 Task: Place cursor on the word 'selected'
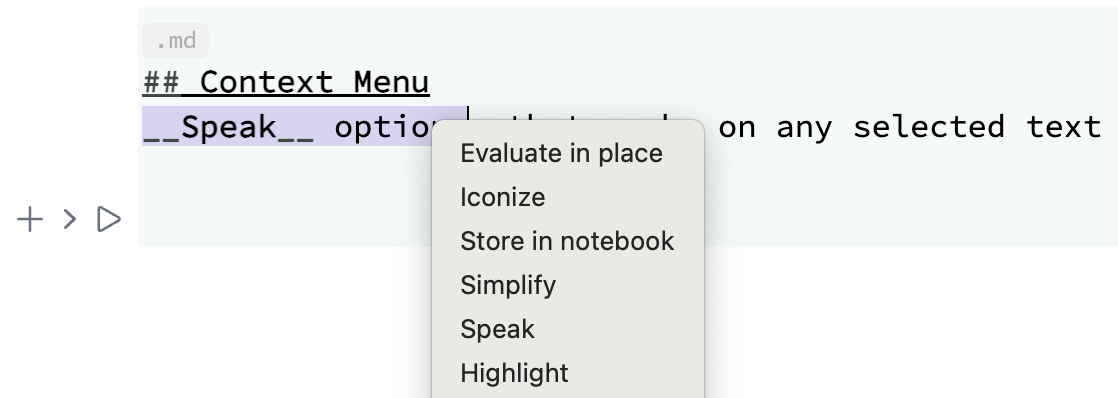[928, 127]
